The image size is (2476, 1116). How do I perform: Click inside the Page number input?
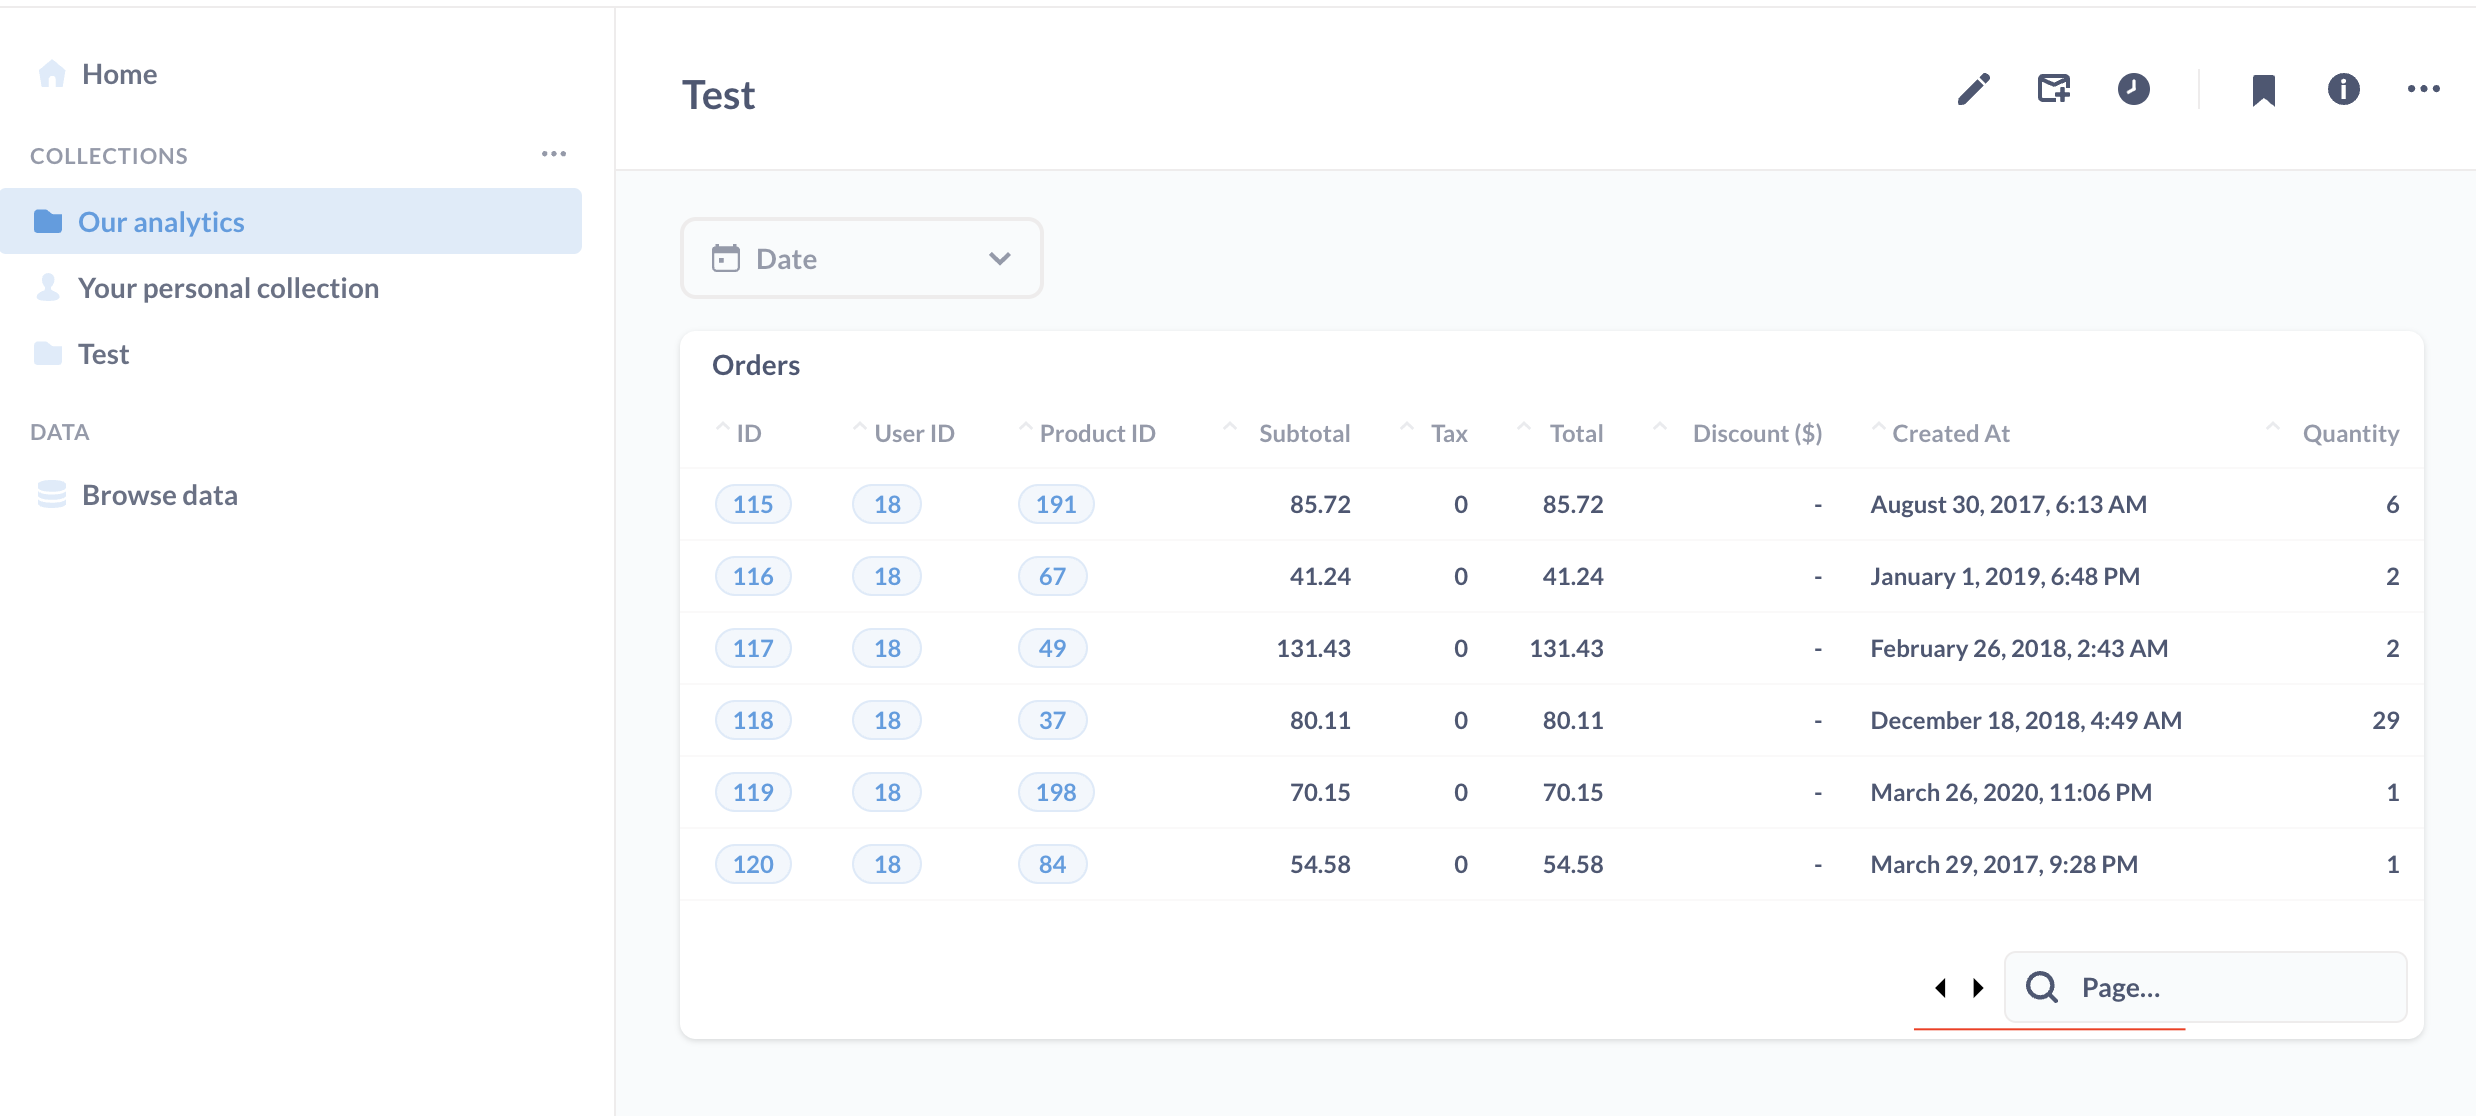click(2150, 987)
